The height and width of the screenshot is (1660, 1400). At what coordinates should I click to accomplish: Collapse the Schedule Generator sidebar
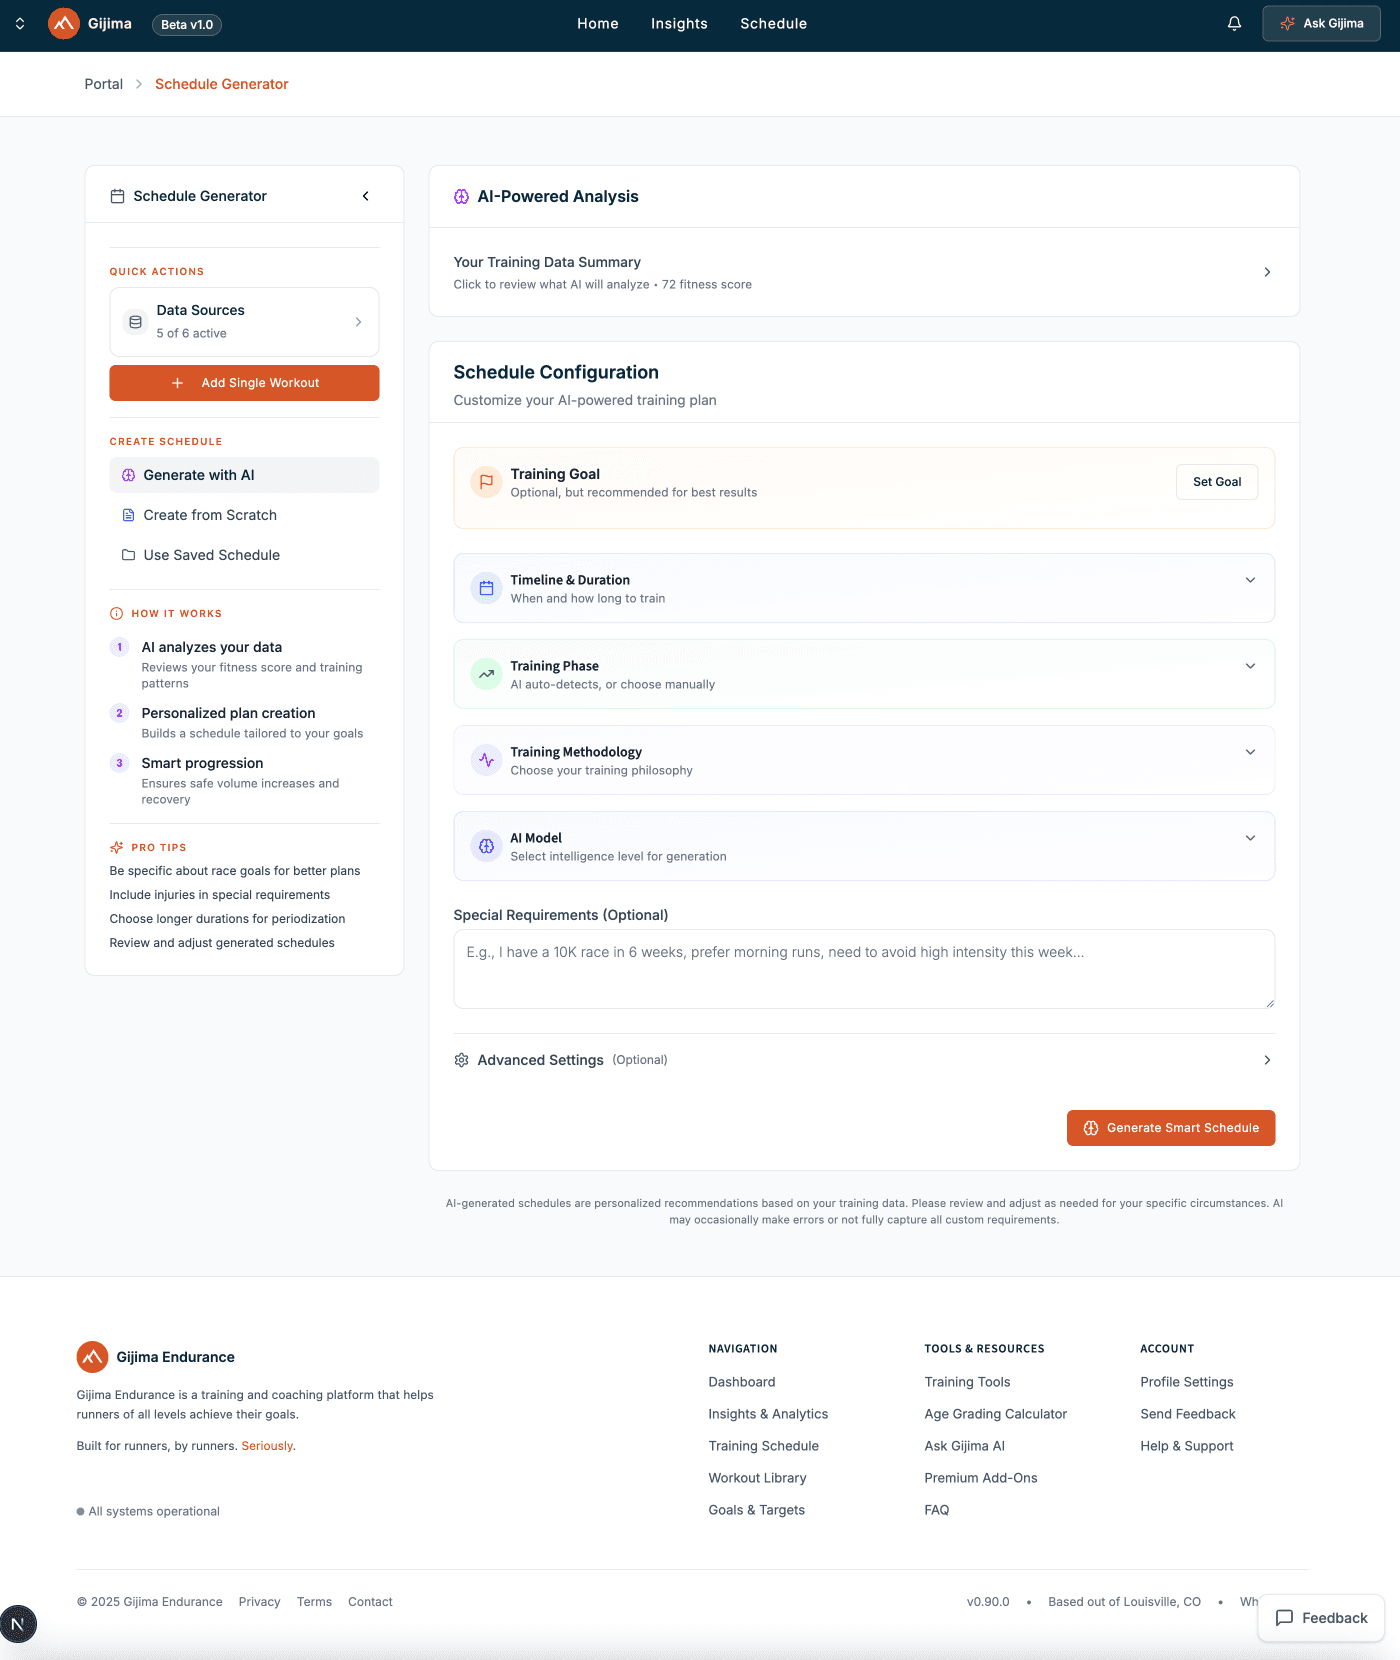(366, 196)
